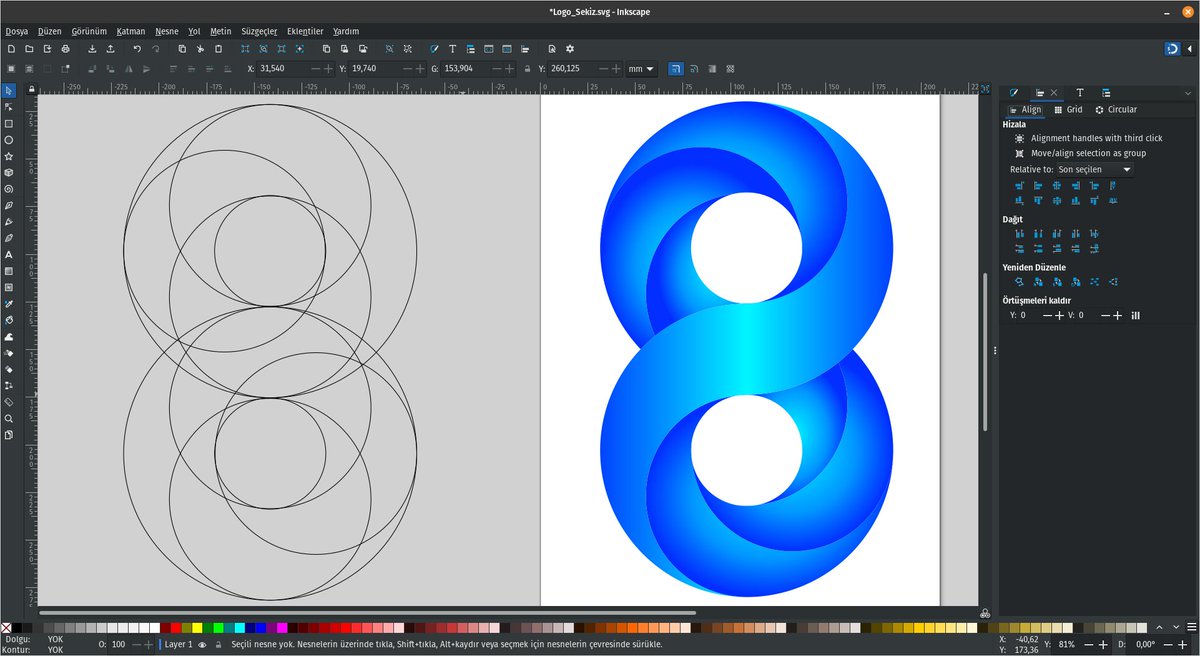Open the Dosya menu
Viewport: 1200px width, 656px height.
16,31
